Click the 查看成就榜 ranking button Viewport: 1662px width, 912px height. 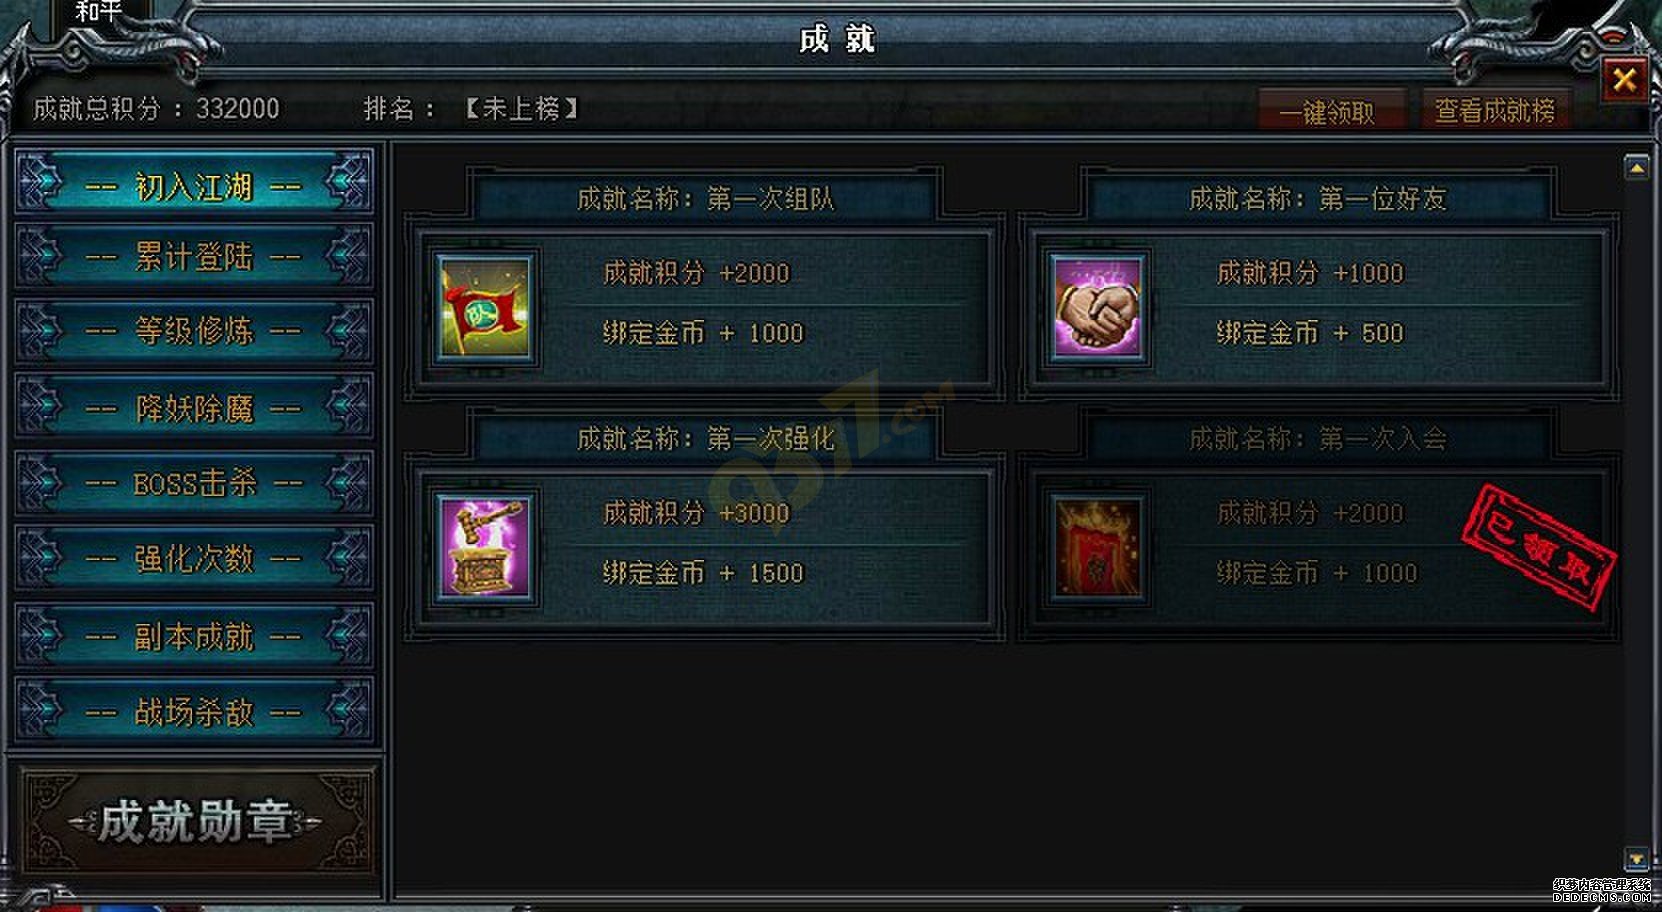1495,111
